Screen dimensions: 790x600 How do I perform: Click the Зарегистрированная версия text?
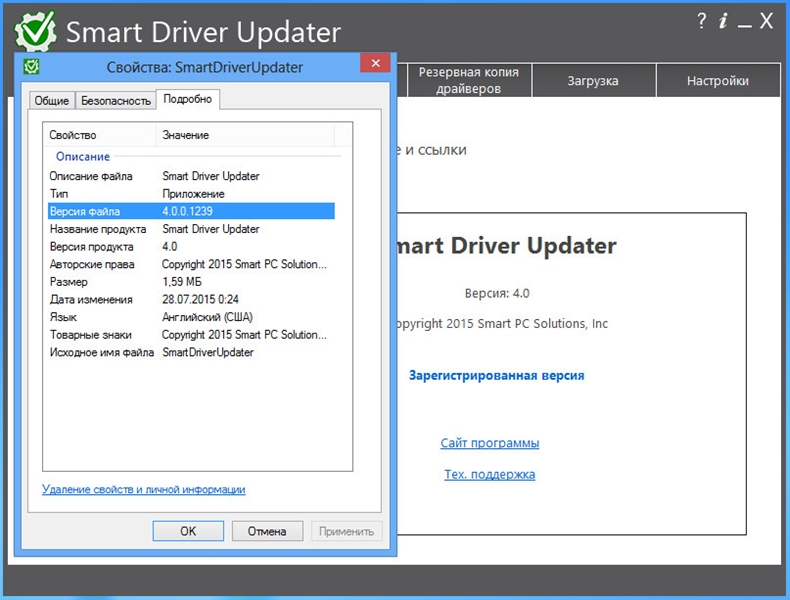point(497,375)
